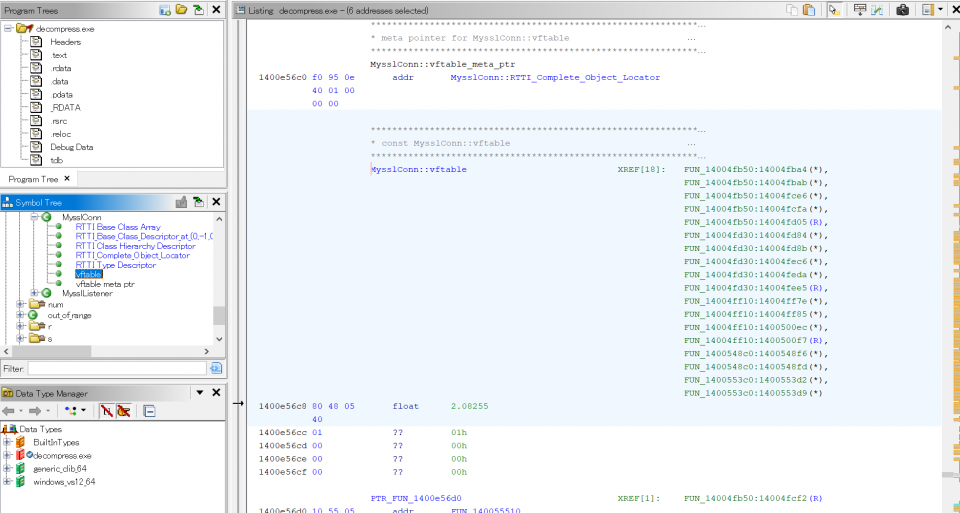
Task: Collapse the decompress.exe root in Program Trees
Action: (9, 29)
